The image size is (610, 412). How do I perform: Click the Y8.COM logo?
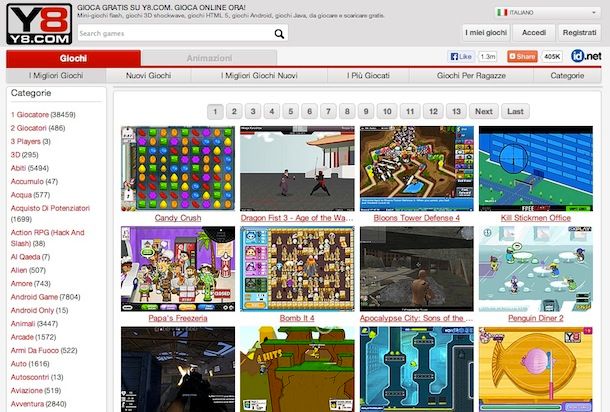39,24
